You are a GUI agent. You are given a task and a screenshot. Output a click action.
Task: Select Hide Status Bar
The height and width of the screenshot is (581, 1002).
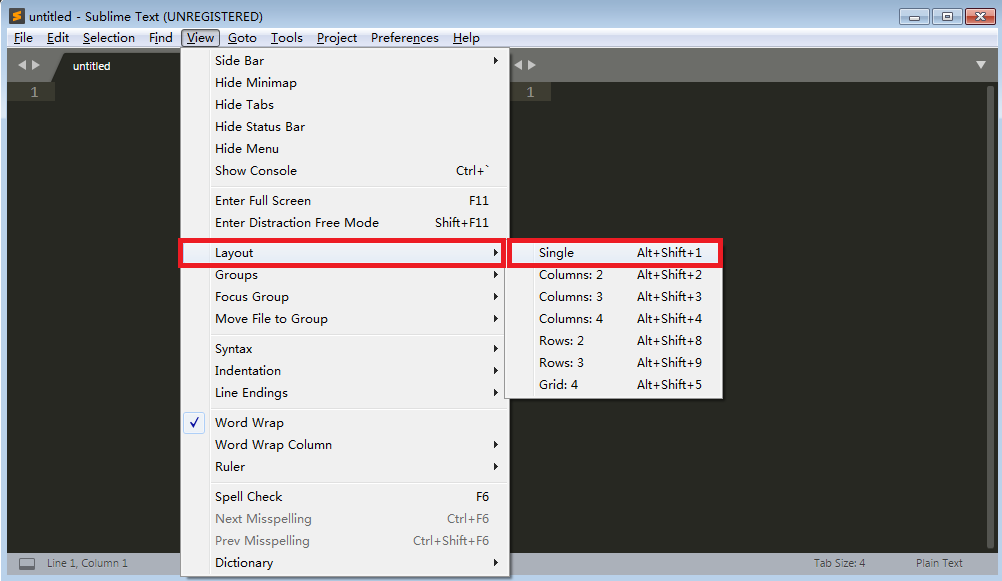(x=346, y=127)
